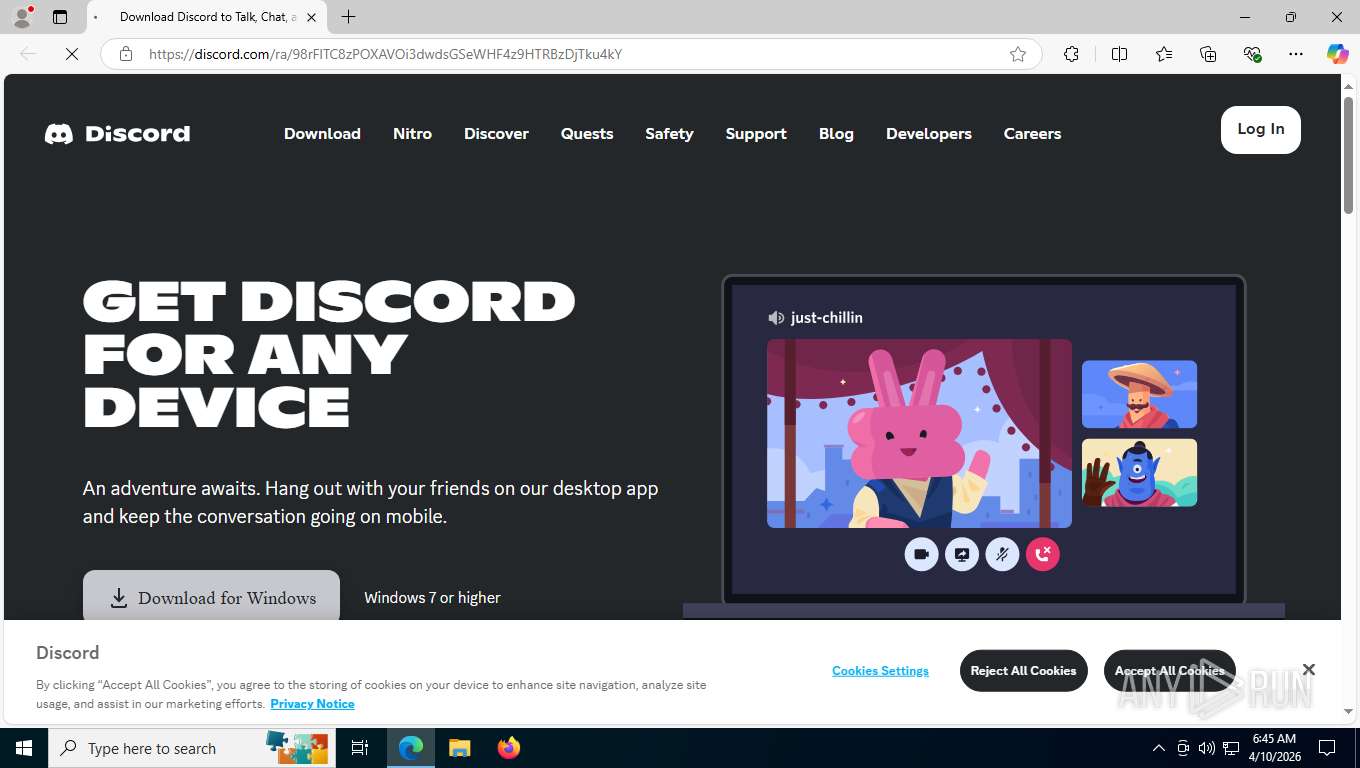The image size is (1360, 768).
Task: Click the scroll down arrow of page scrollbar
Action: pyautogui.click(x=1348, y=711)
